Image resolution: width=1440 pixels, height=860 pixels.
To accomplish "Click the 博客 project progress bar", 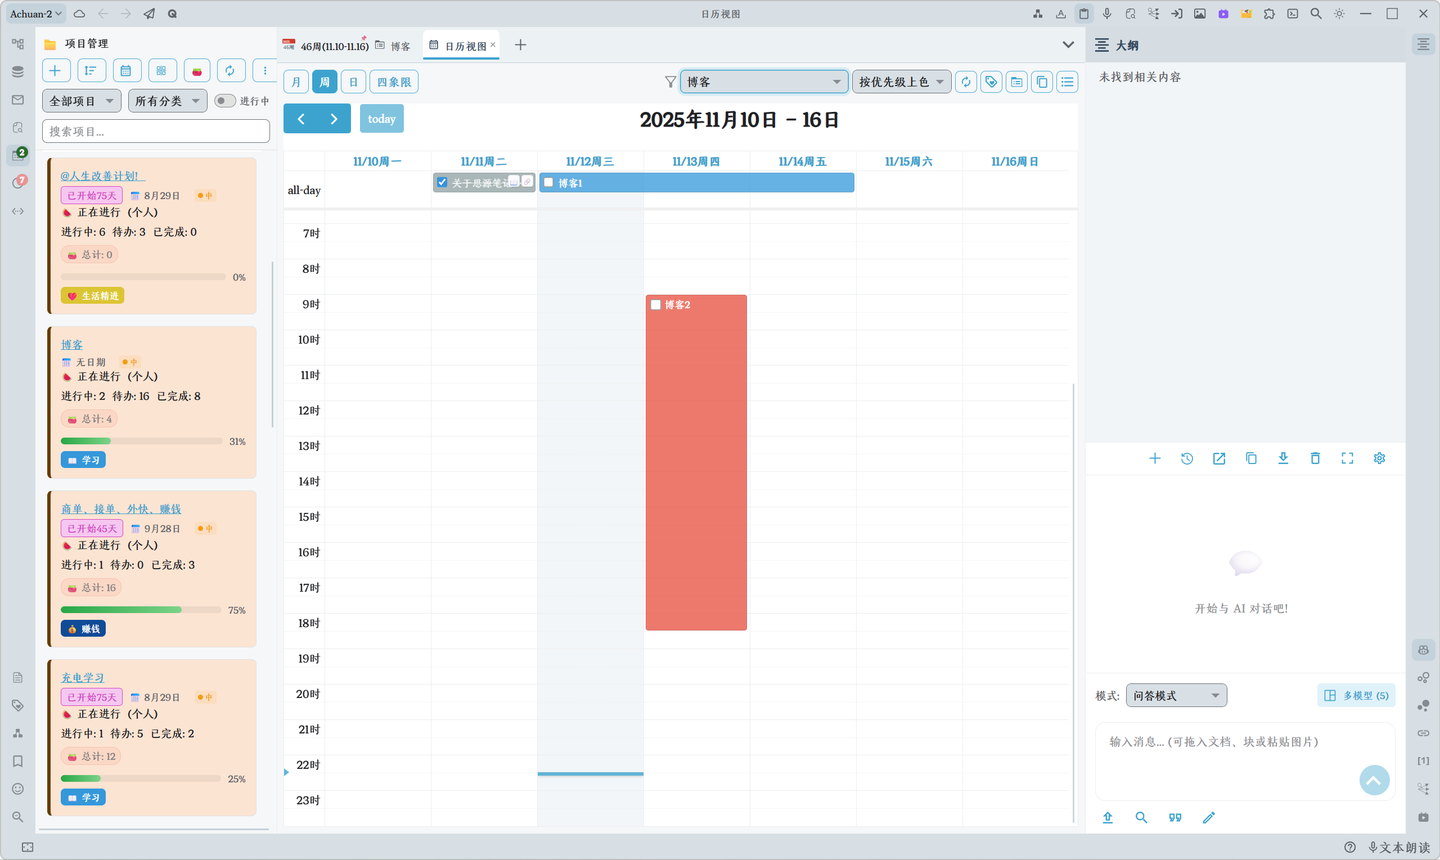I will coord(141,441).
